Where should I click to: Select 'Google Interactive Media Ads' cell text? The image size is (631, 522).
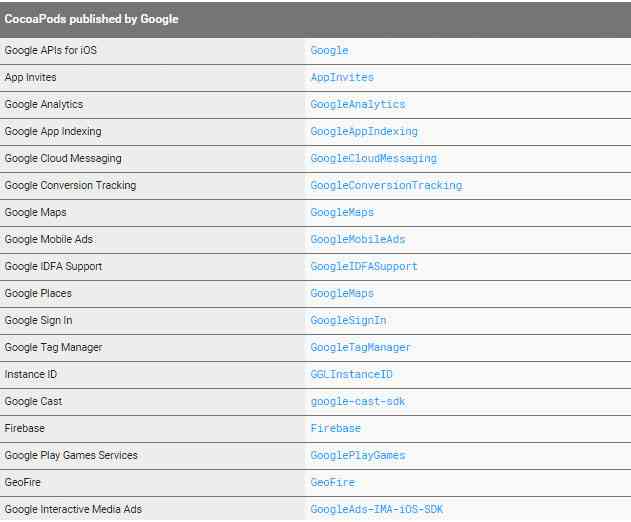point(73,509)
